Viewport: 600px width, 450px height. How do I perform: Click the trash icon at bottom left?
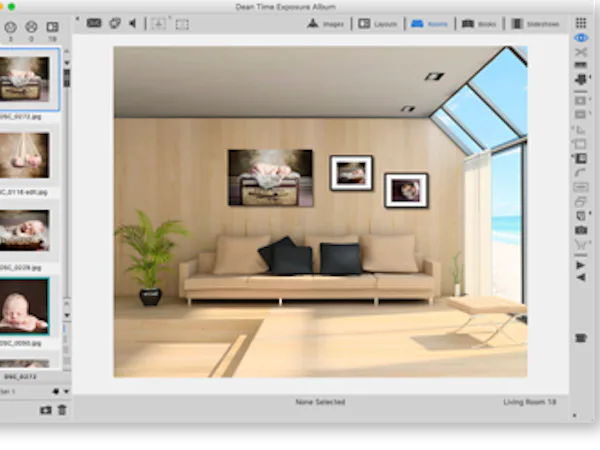point(62,410)
